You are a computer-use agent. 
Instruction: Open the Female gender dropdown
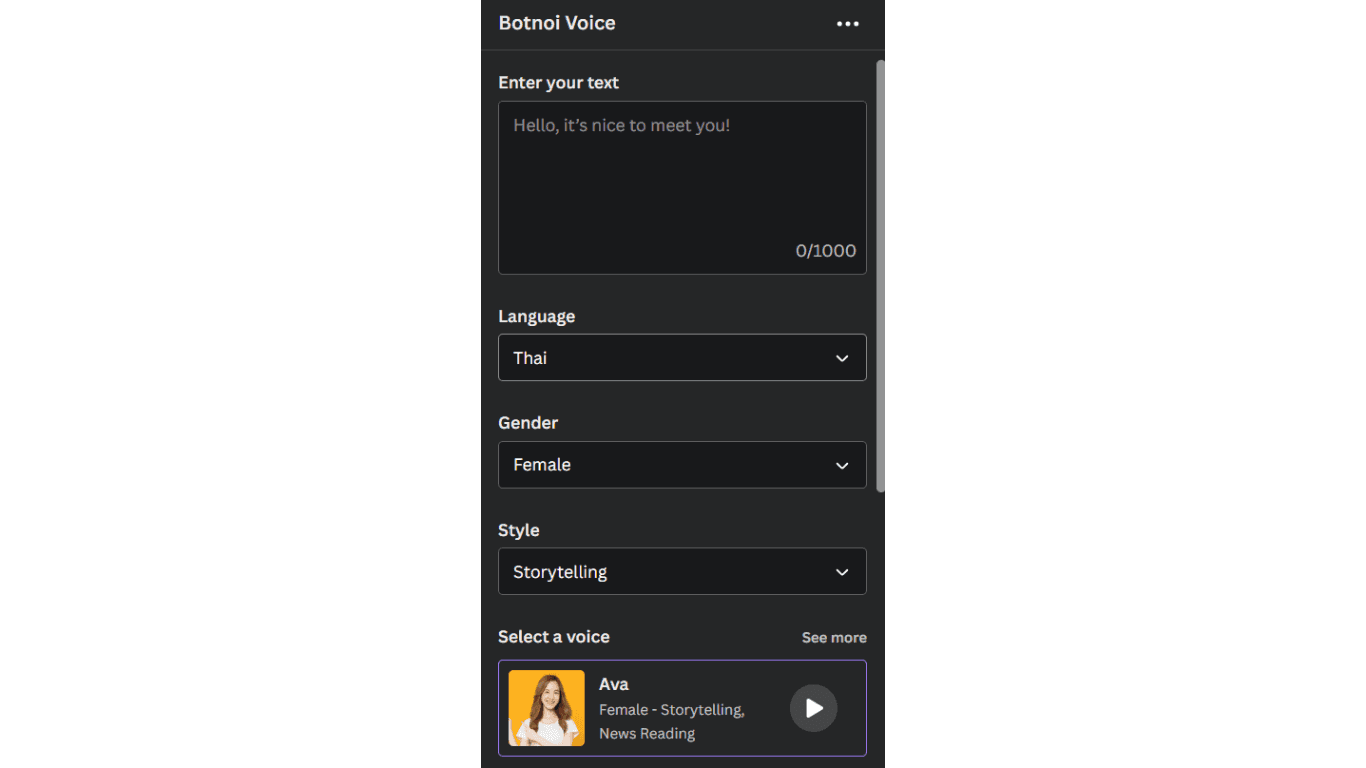(x=682, y=465)
